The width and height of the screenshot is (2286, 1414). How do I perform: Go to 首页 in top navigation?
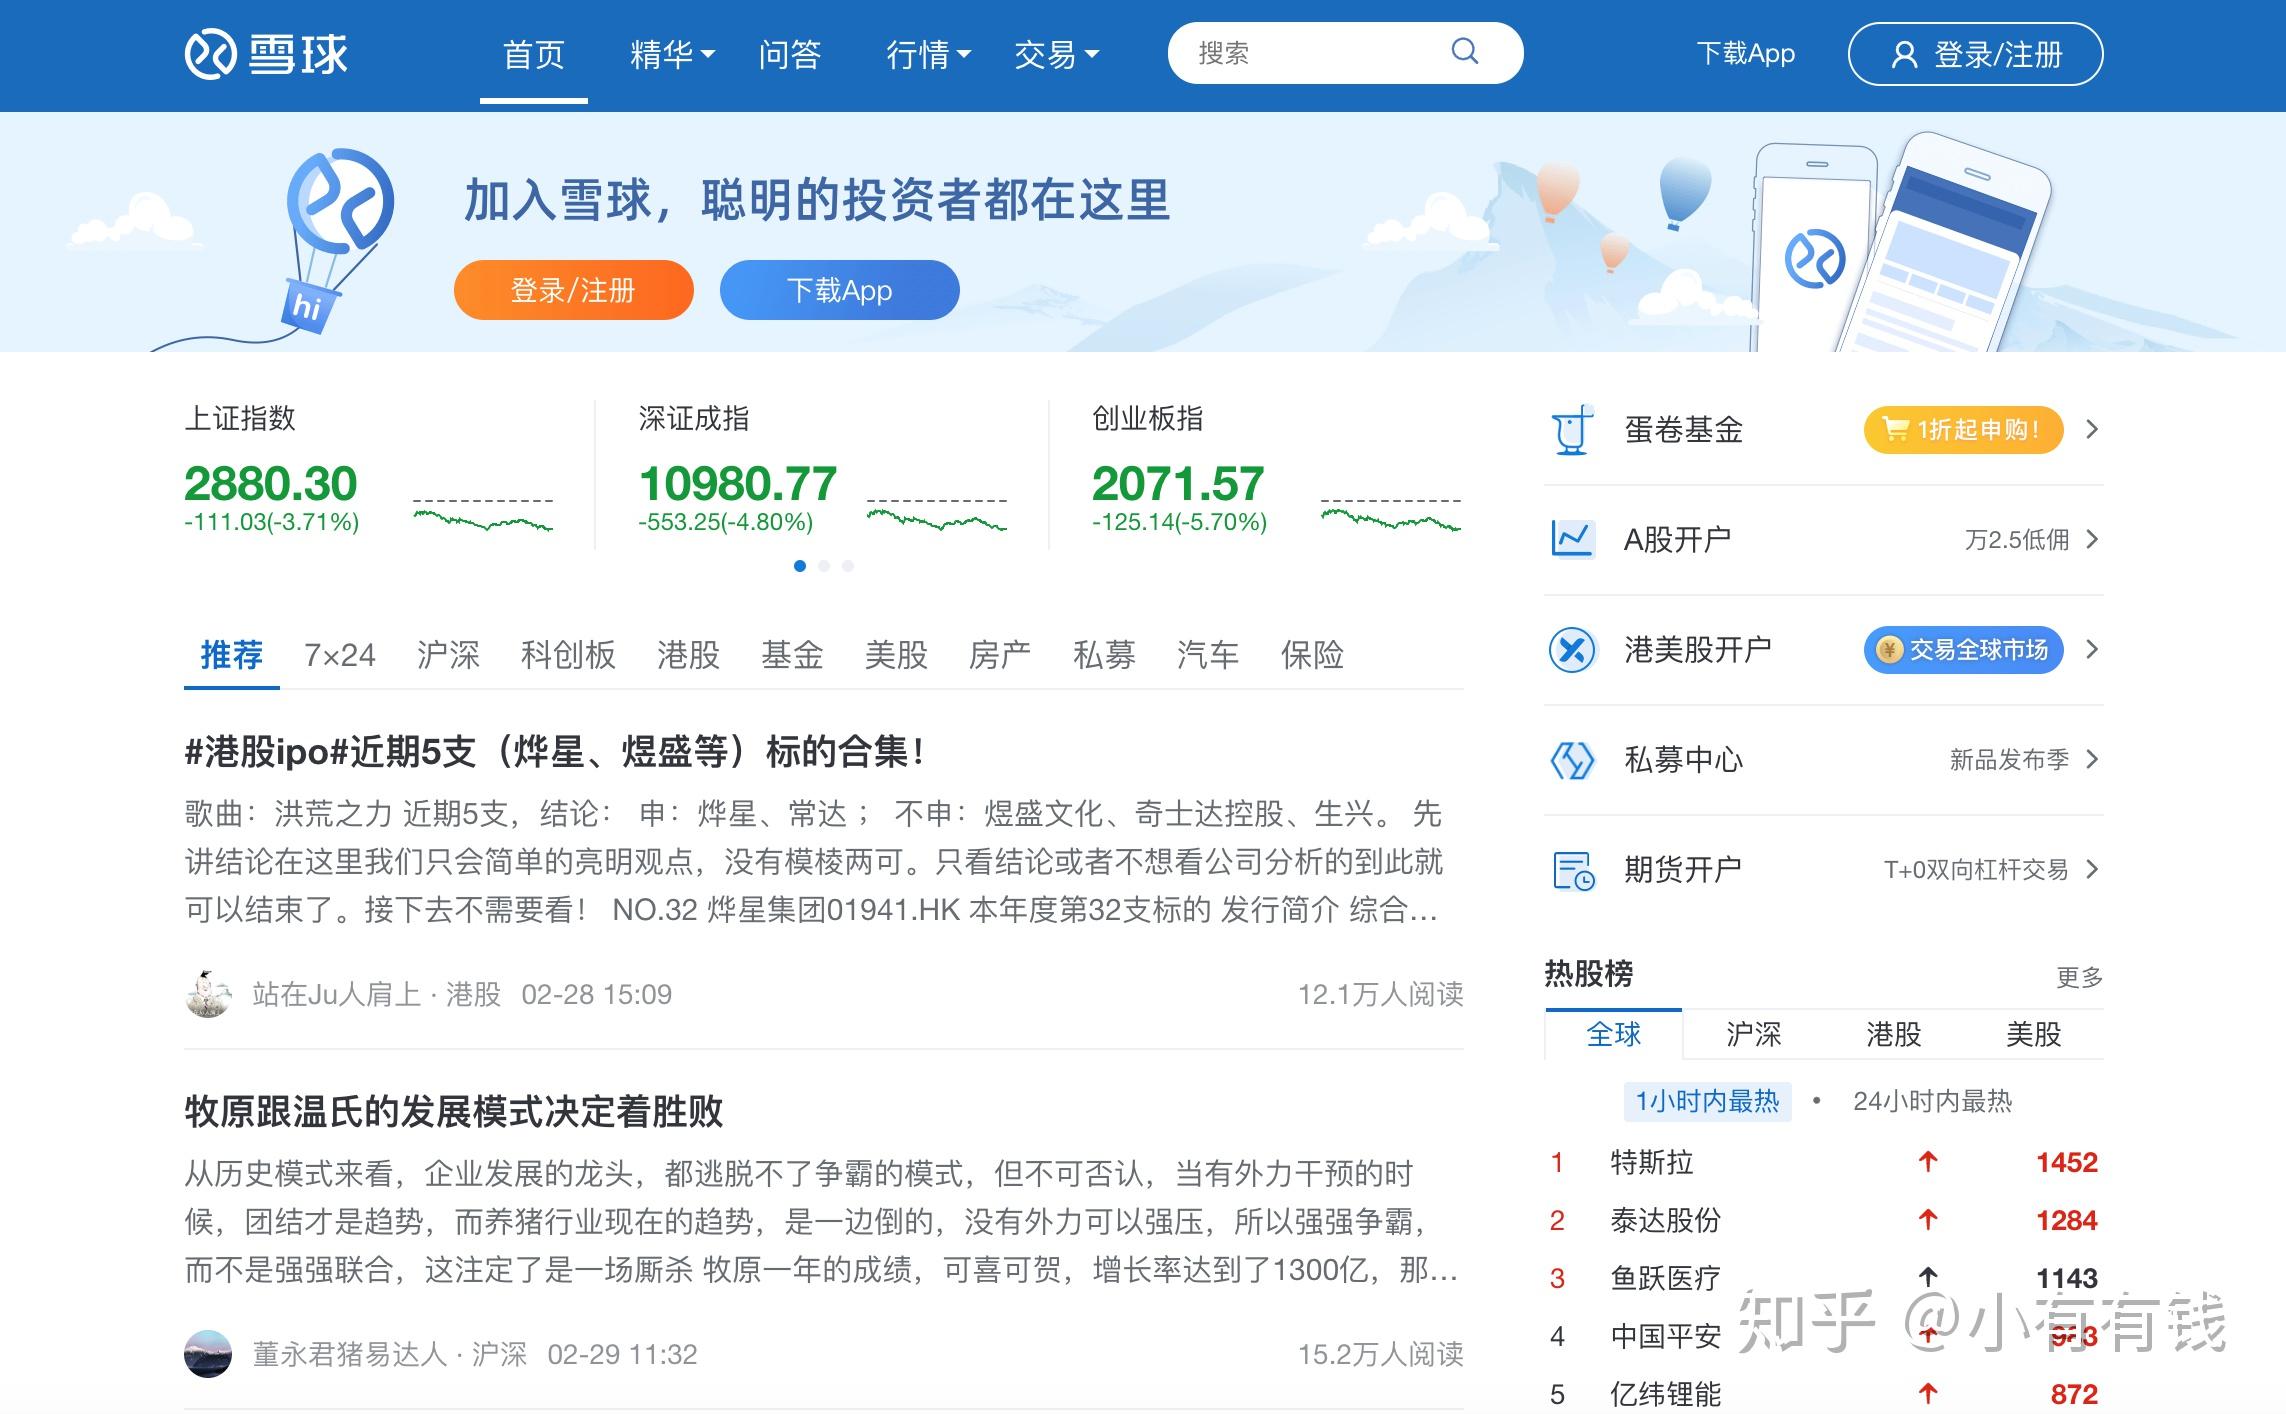(534, 54)
